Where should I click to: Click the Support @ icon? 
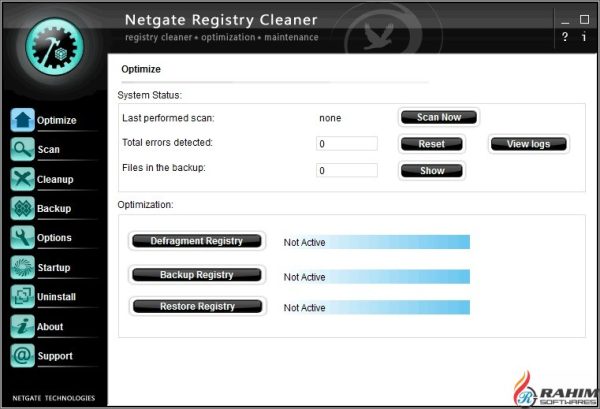pos(22,356)
